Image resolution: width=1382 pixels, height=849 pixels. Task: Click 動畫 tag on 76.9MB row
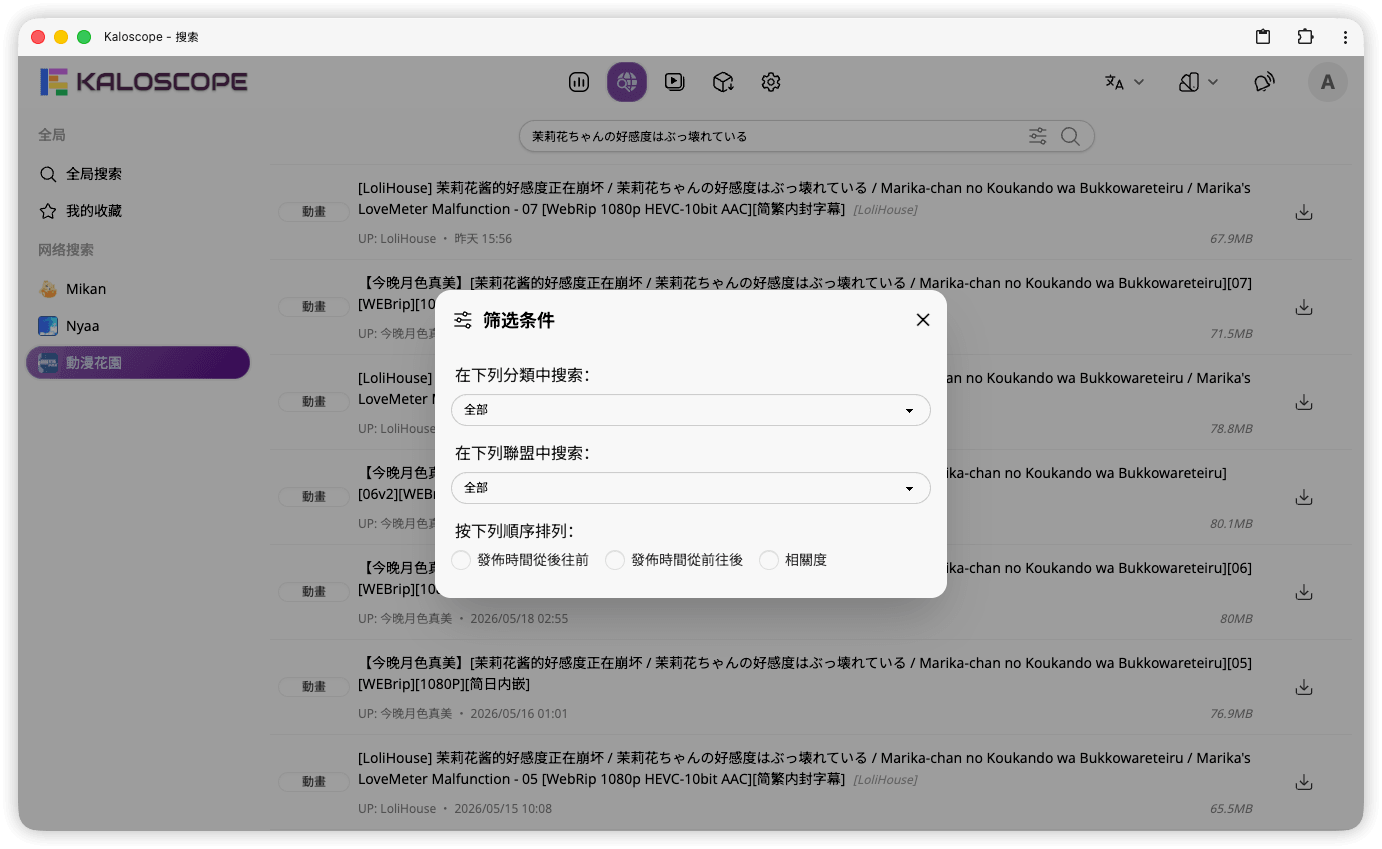(314, 687)
